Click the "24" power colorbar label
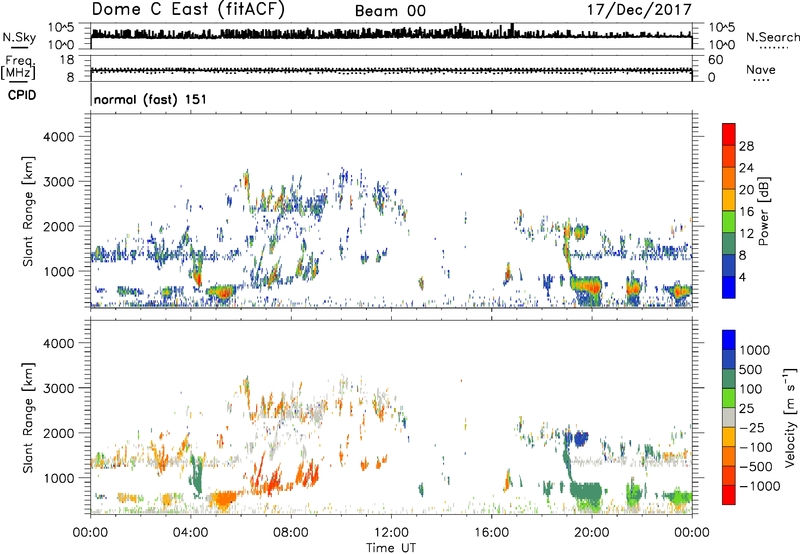800x554 pixels. pos(746,168)
